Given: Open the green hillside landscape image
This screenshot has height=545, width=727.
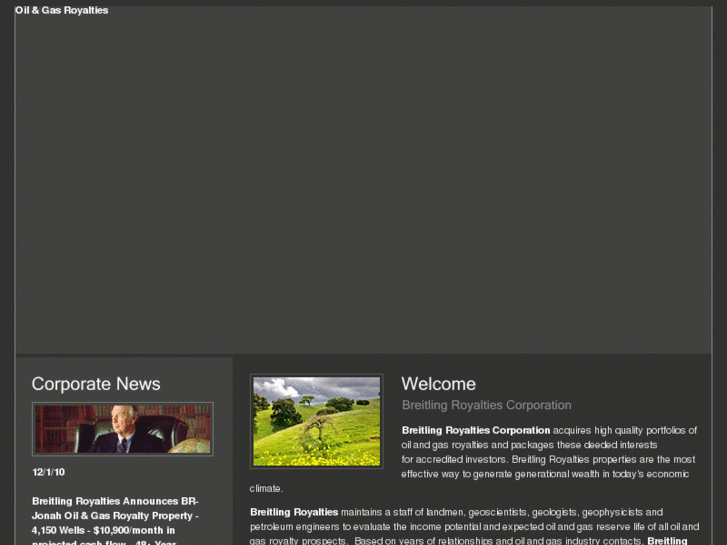Looking at the screenshot, I should [x=317, y=421].
